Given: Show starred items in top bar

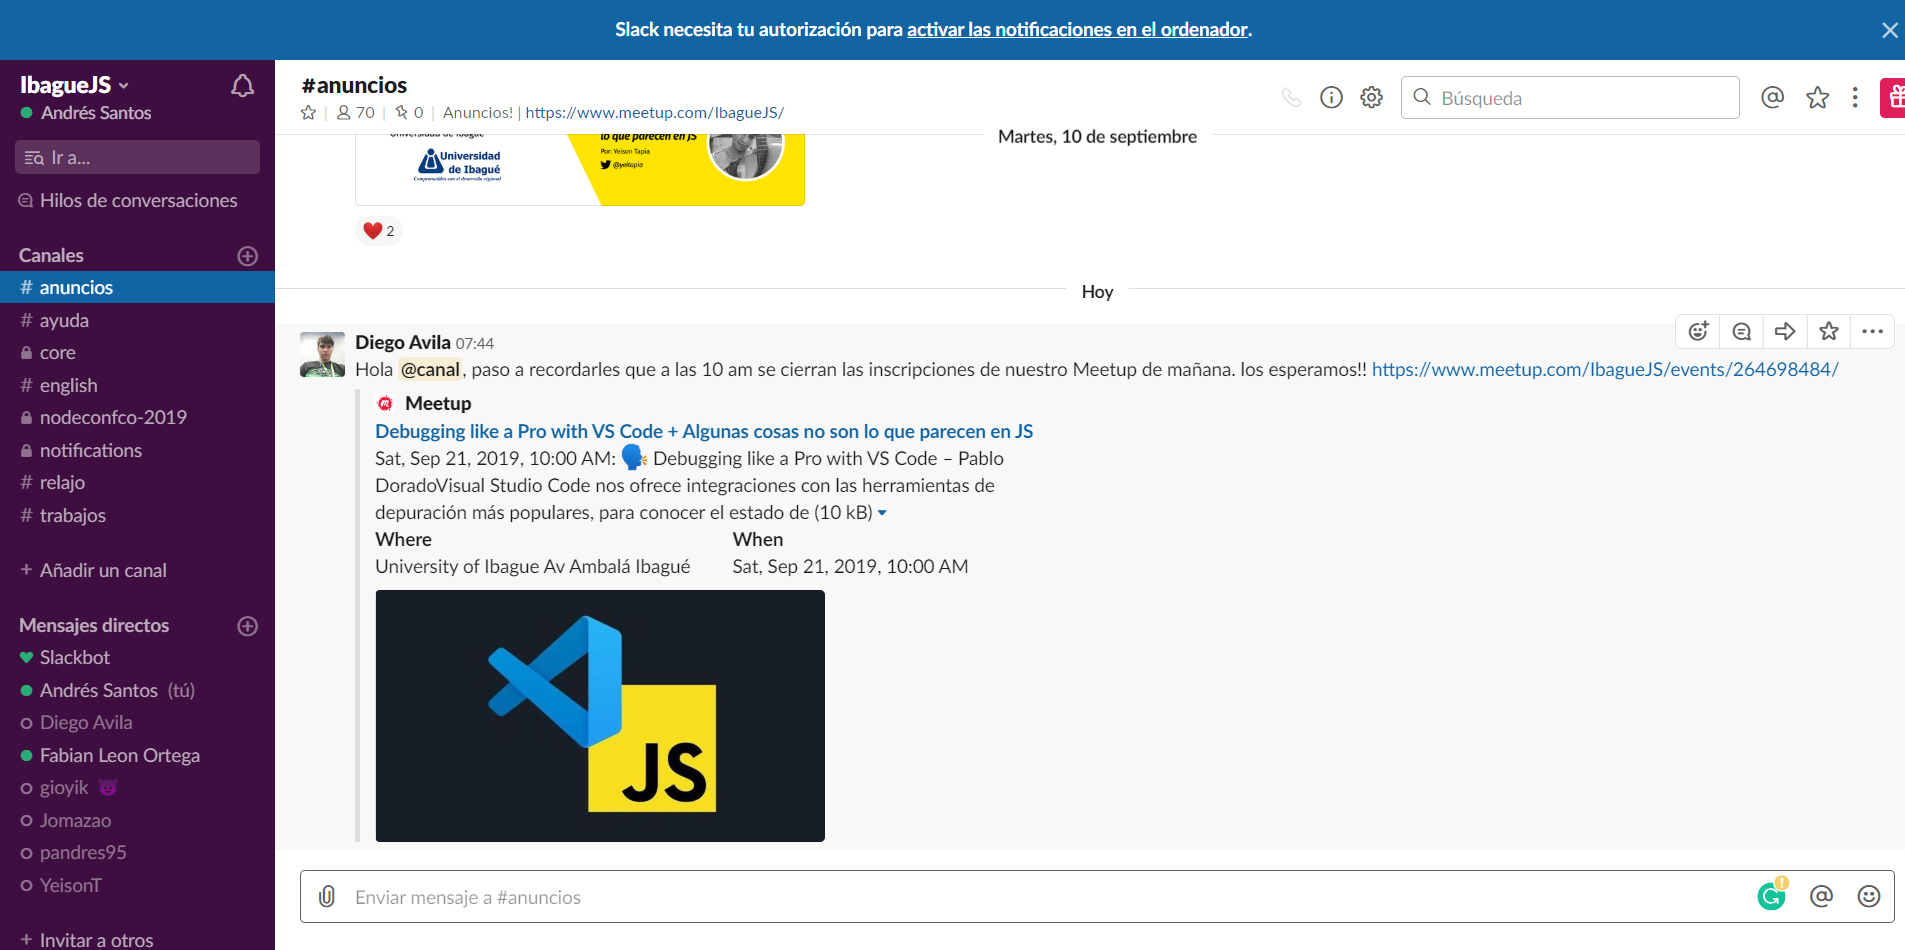Looking at the screenshot, I should [x=1817, y=97].
